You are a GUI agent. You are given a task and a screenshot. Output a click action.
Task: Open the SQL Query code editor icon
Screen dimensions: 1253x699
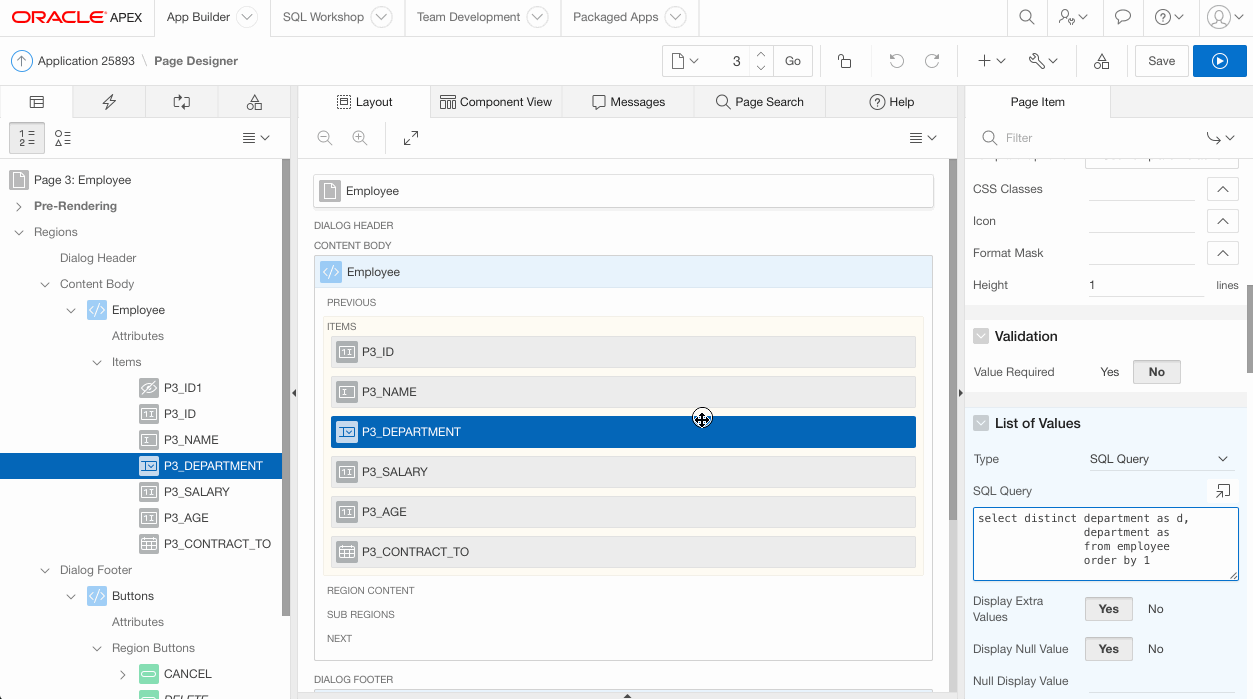[1222, 491]
